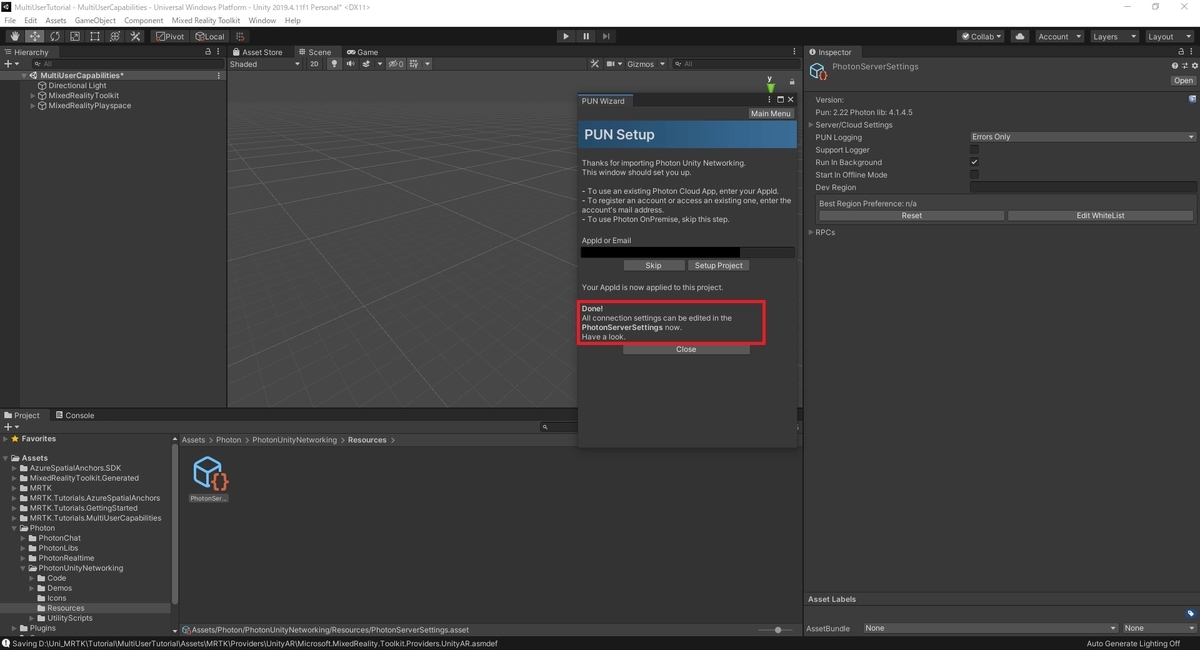Click Close button in PUN Setup
Image resolution: width=1200 pixels, height=650 pixels.
[686, 350]
